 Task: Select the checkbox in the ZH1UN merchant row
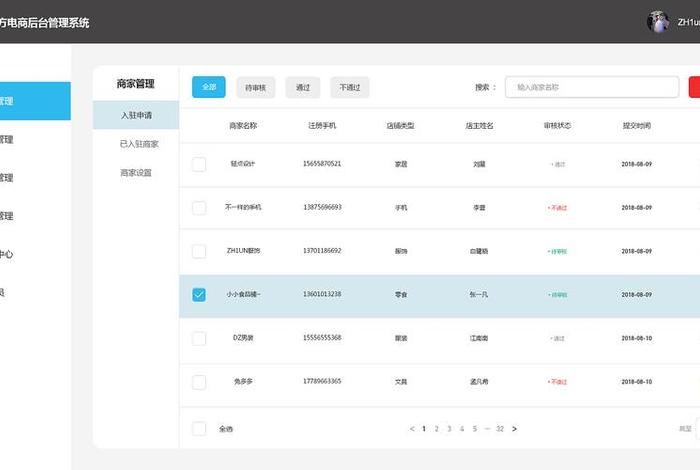pos(199,251)
